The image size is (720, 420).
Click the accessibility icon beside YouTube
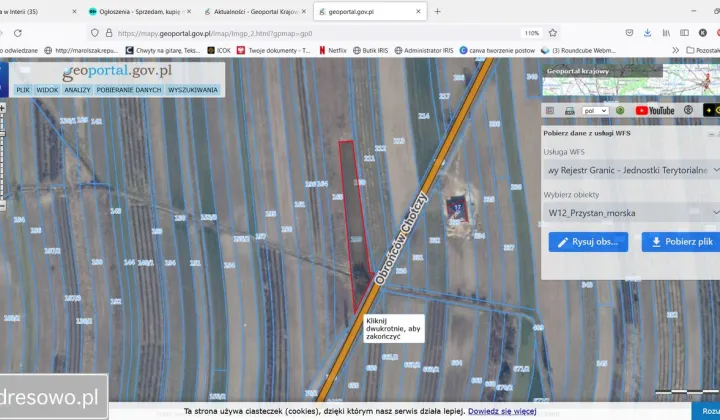[x=688, y=110]
